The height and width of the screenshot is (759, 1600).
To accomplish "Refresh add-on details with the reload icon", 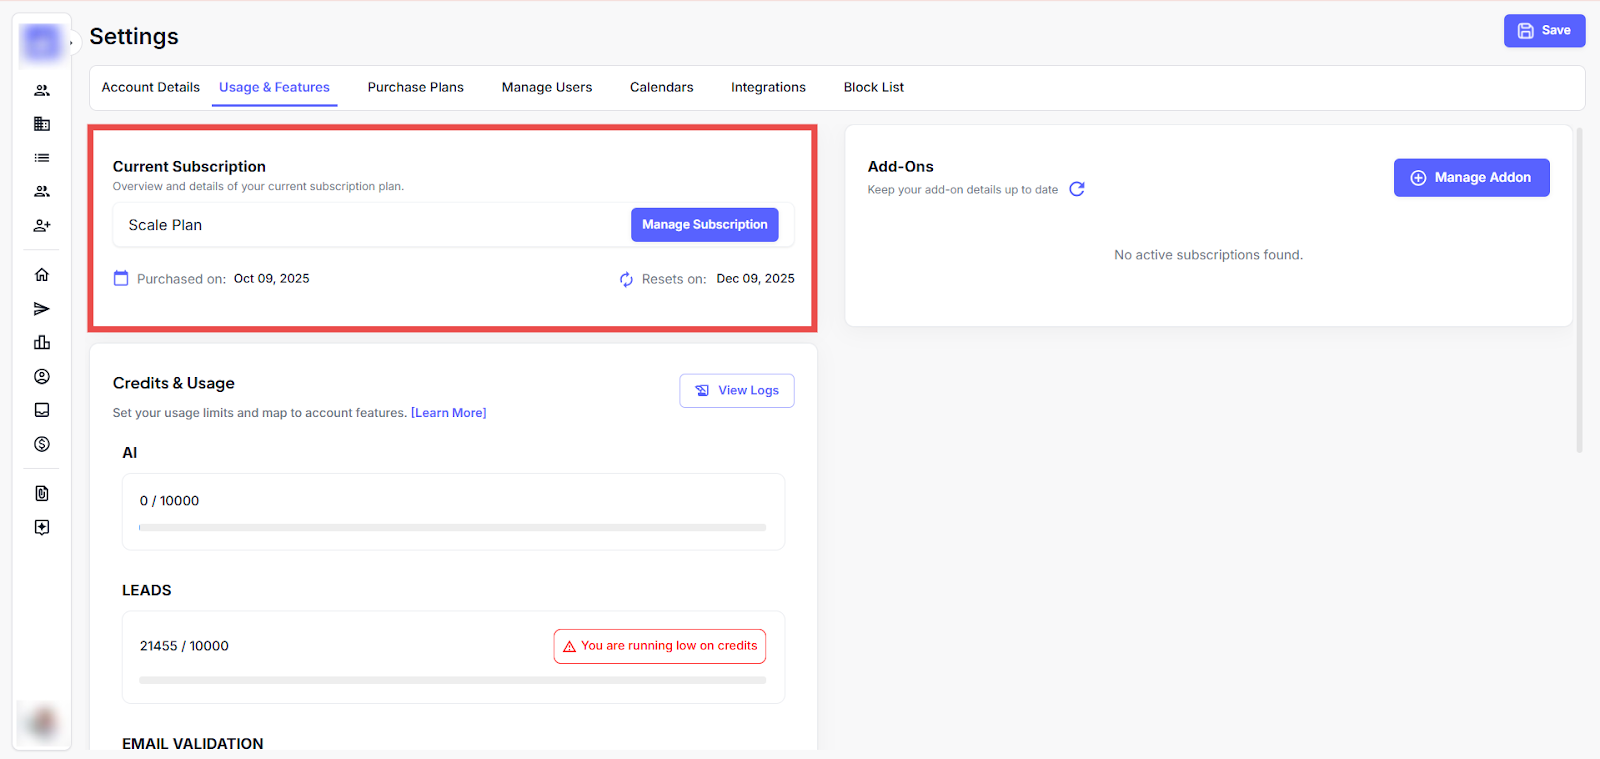I will 1077,189.
